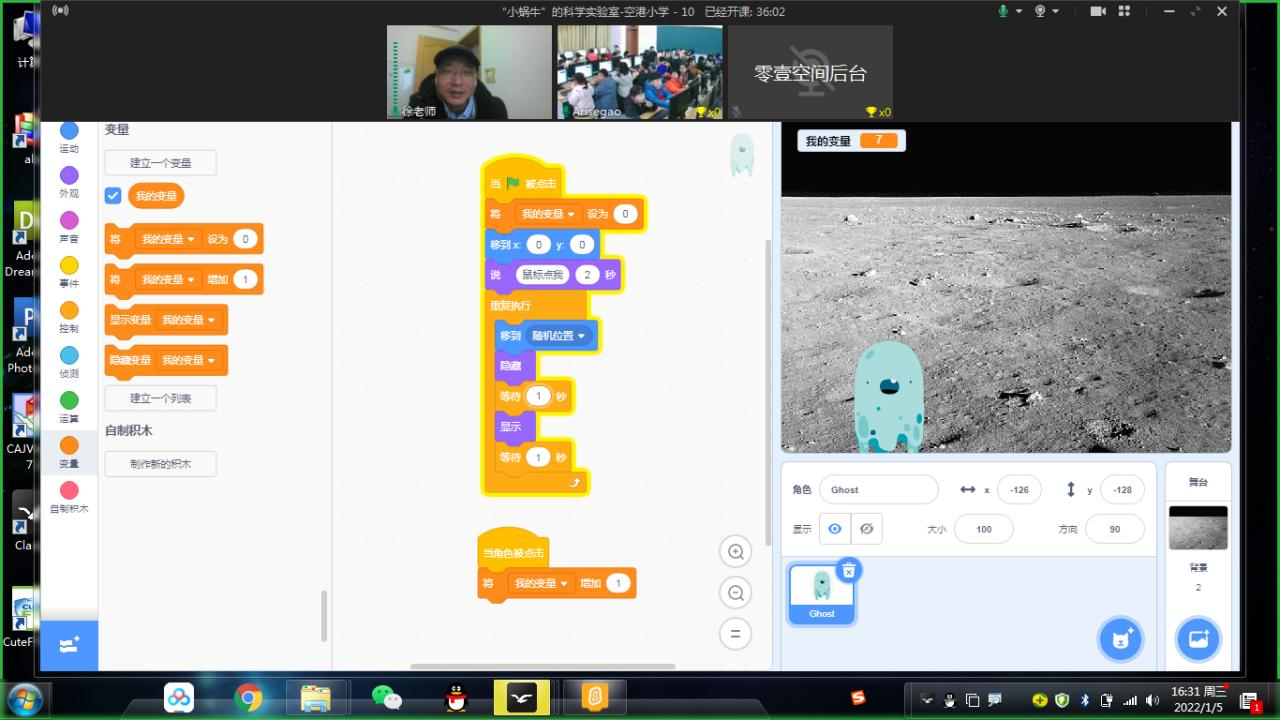Click the 当绿旗被点击 hat block in script

pos(523,179)
